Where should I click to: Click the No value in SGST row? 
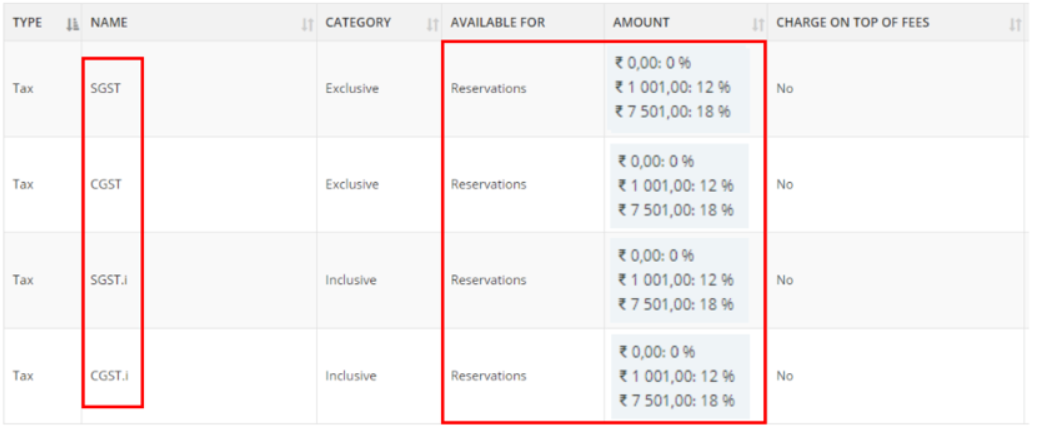[784, 88]
